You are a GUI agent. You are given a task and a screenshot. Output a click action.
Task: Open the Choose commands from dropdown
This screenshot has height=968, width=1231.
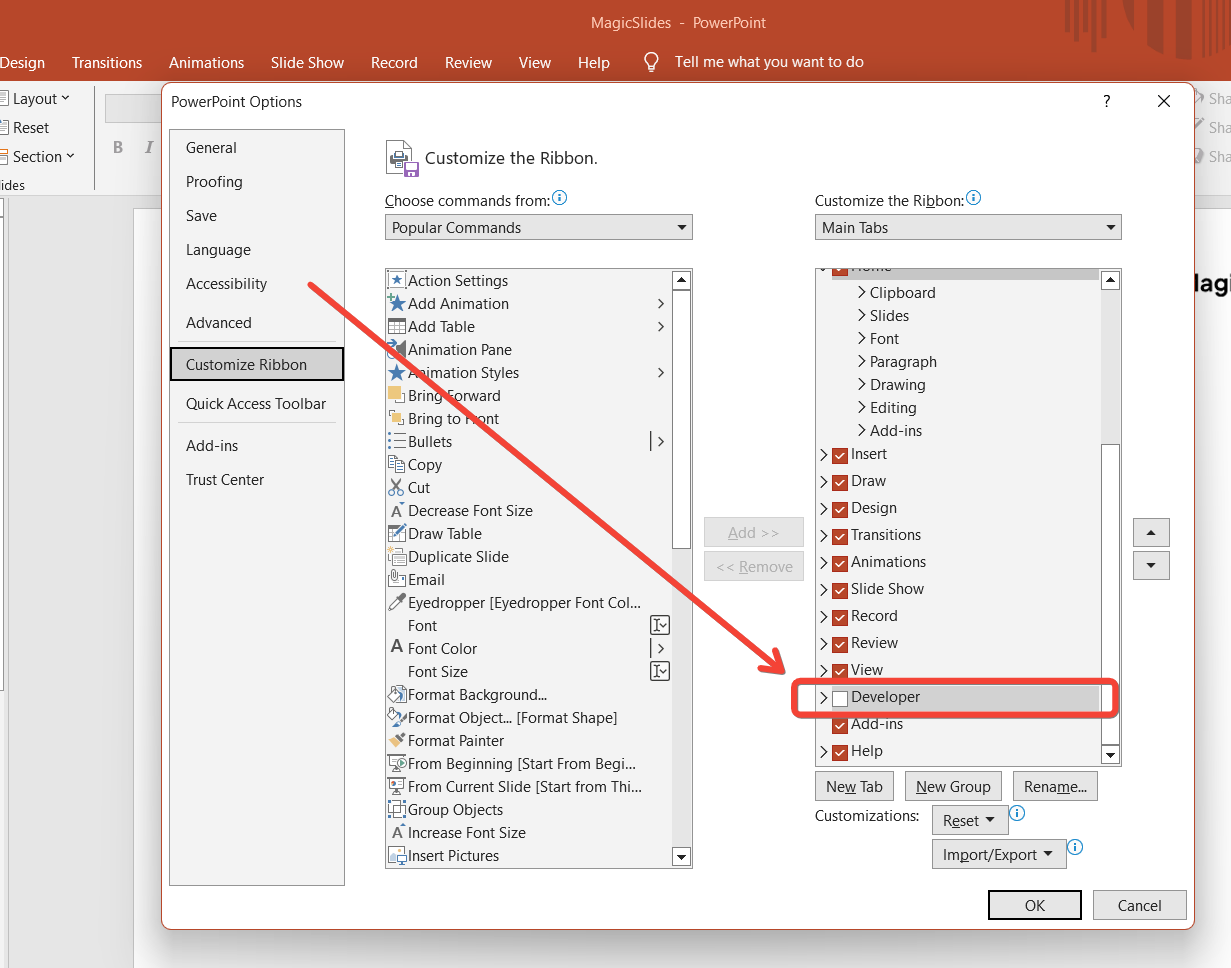click(538, 228)
